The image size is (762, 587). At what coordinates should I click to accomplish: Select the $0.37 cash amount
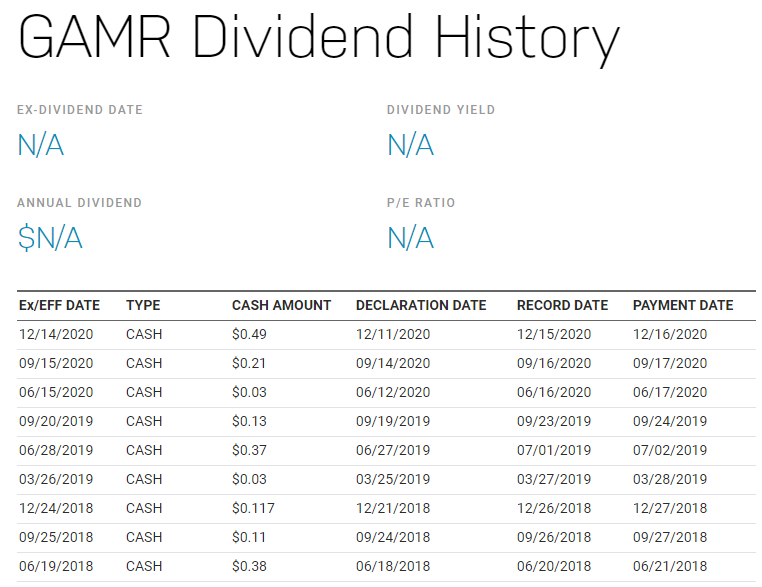click(249, 450)
